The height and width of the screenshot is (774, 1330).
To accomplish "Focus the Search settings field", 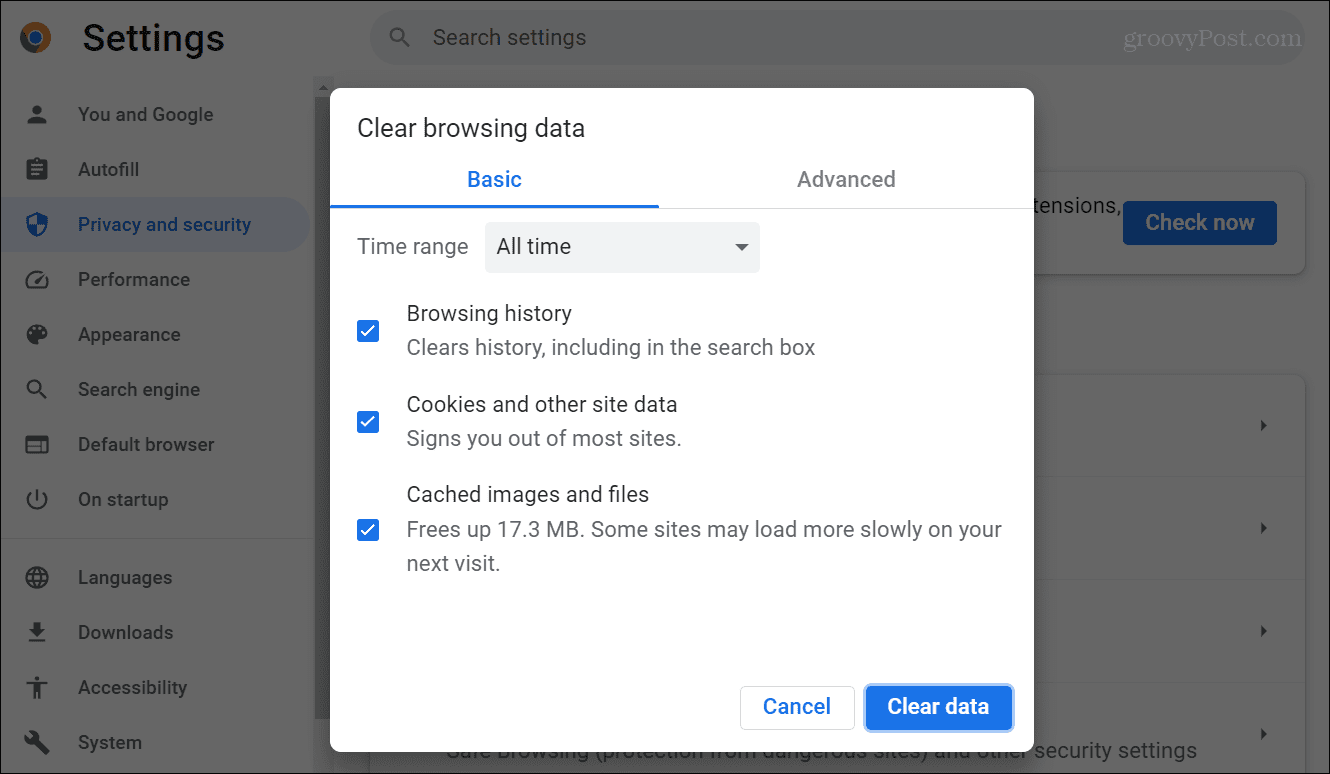I will point(700,38).
